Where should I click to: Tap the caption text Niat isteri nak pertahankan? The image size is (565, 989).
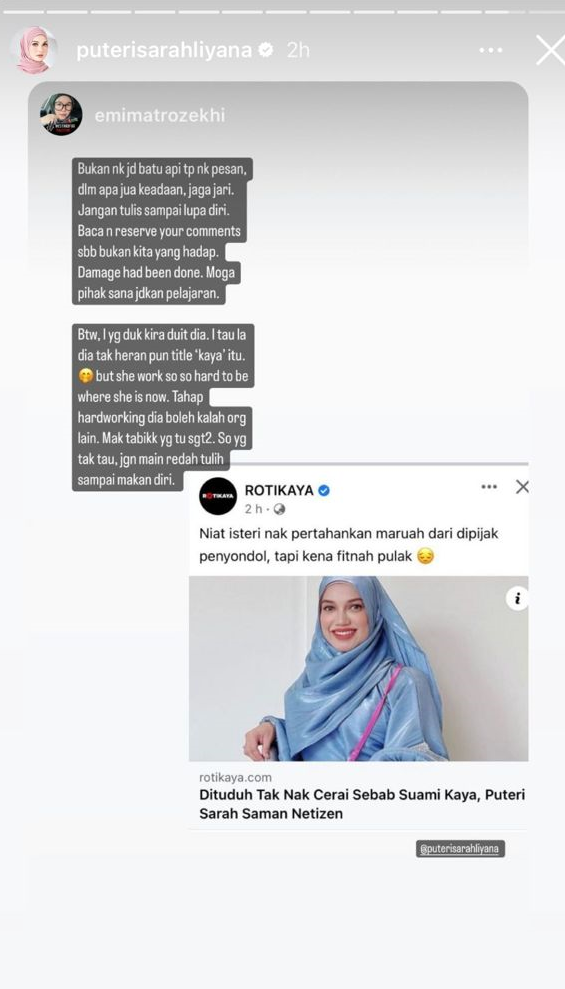(349, 545)
